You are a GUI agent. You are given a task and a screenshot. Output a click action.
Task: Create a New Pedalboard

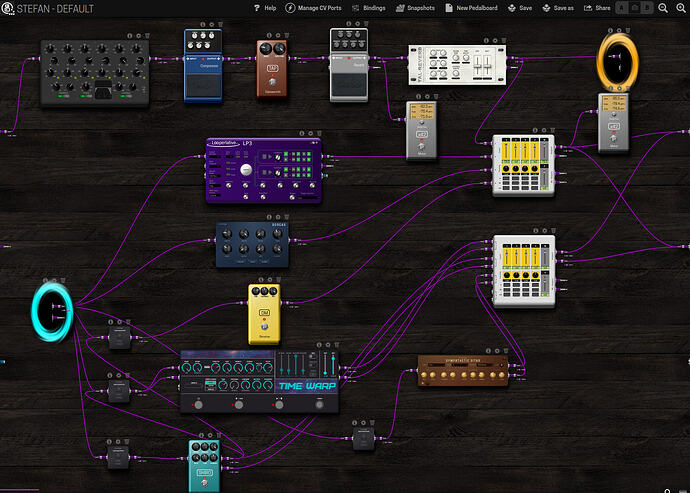click(x=471, y=8)
